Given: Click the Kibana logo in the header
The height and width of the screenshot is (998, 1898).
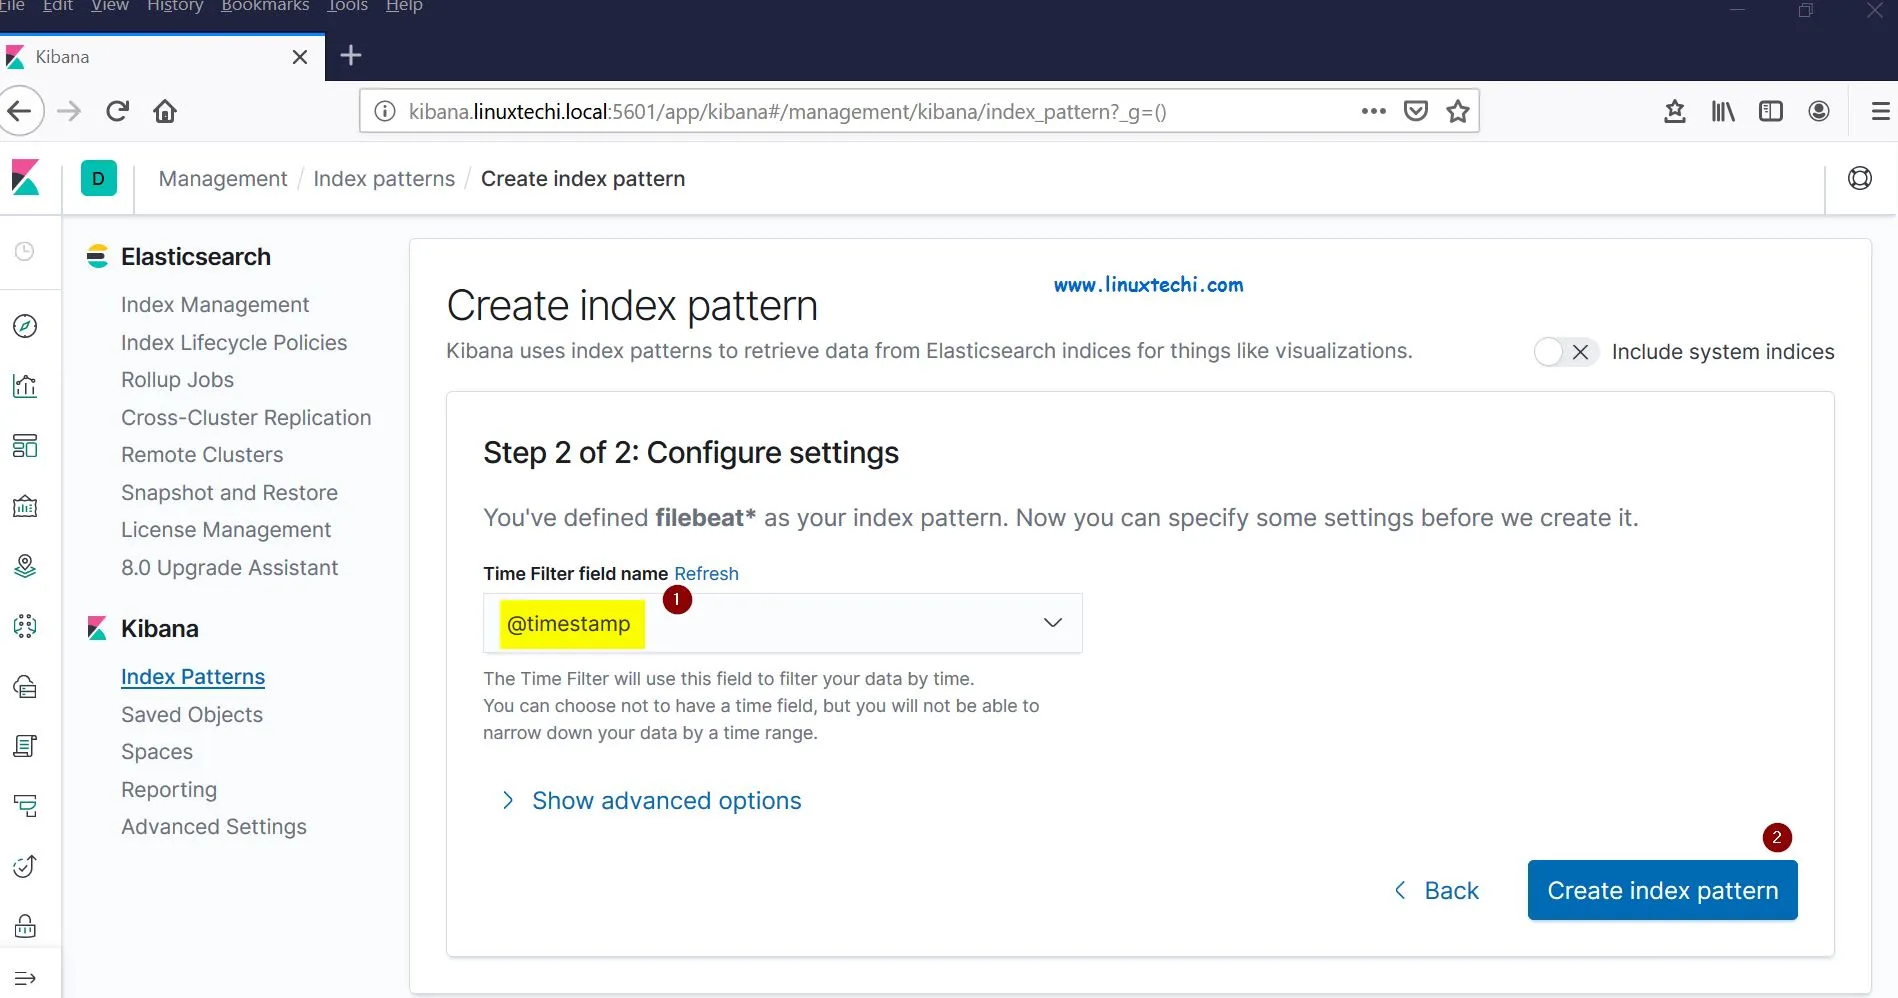Looking at the screenshot, I should pyautogui.click(x=23, y=178).
